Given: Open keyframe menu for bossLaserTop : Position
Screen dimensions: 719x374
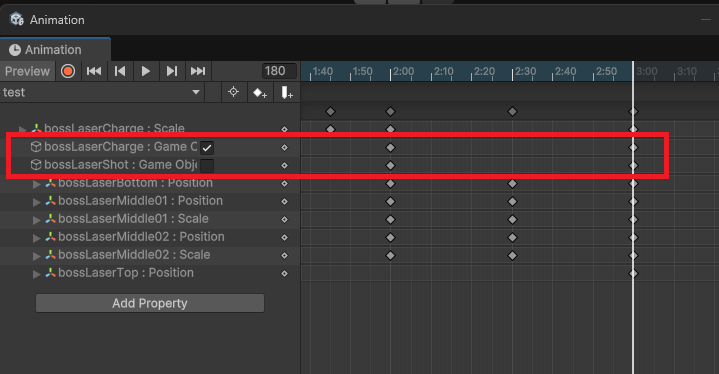Looking at the screenshot, I should (x=284, y=274).
